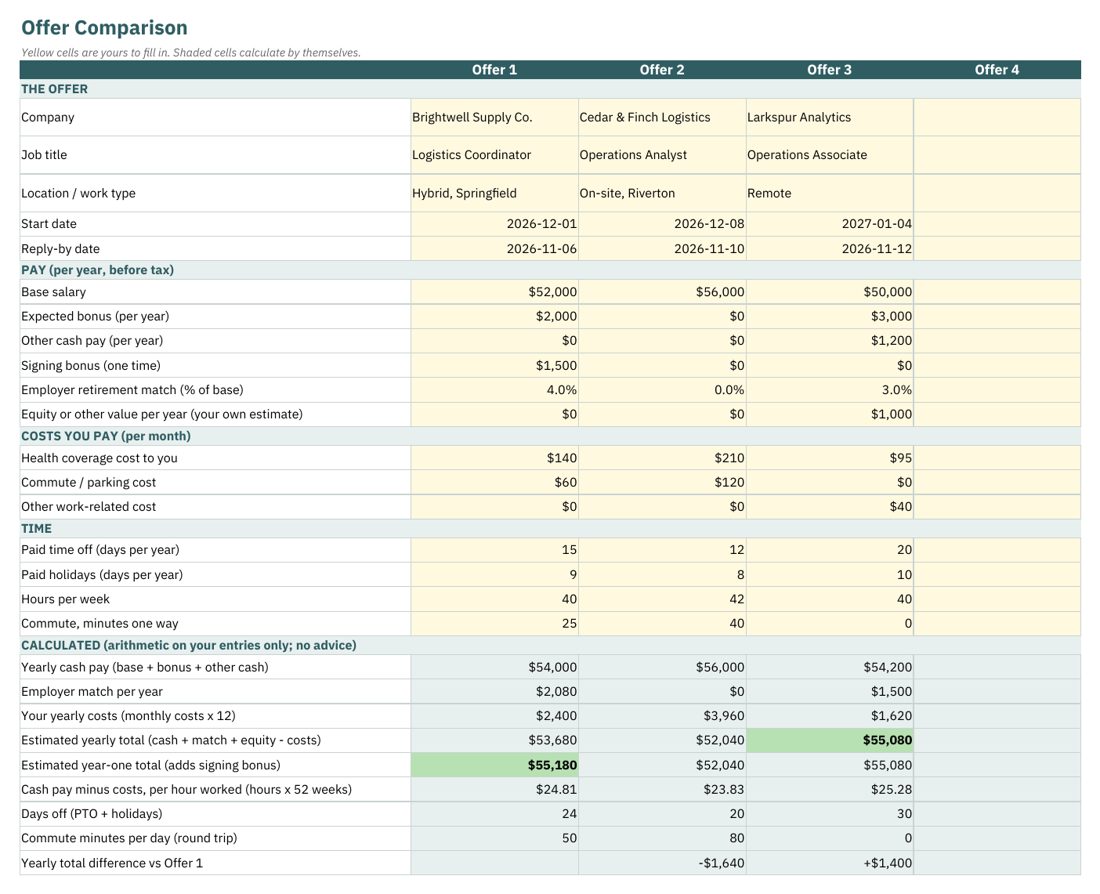Screen dimensions: 1100x894
Task: Click the Offer 1 column header
Action: (x=495, y=69)
